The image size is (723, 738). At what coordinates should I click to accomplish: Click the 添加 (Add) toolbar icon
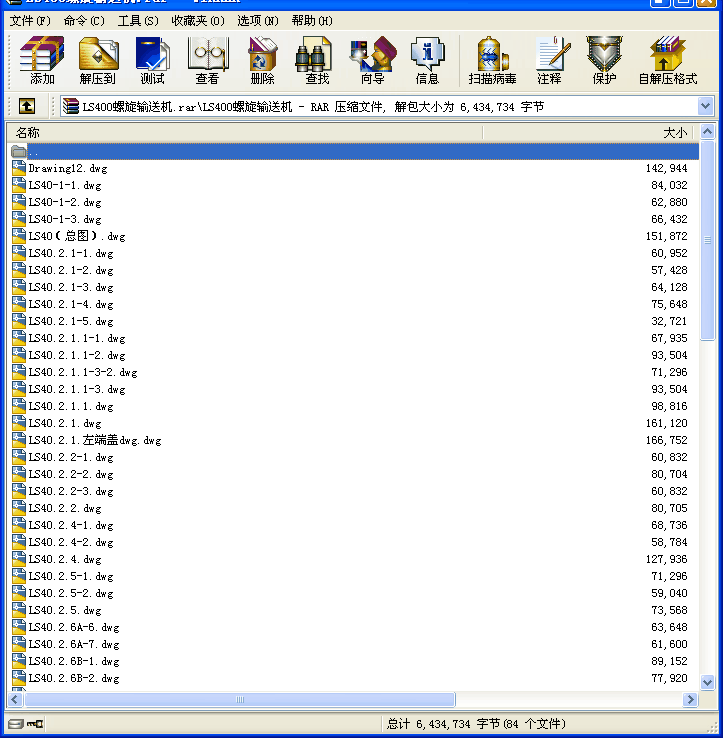[42, 61]
